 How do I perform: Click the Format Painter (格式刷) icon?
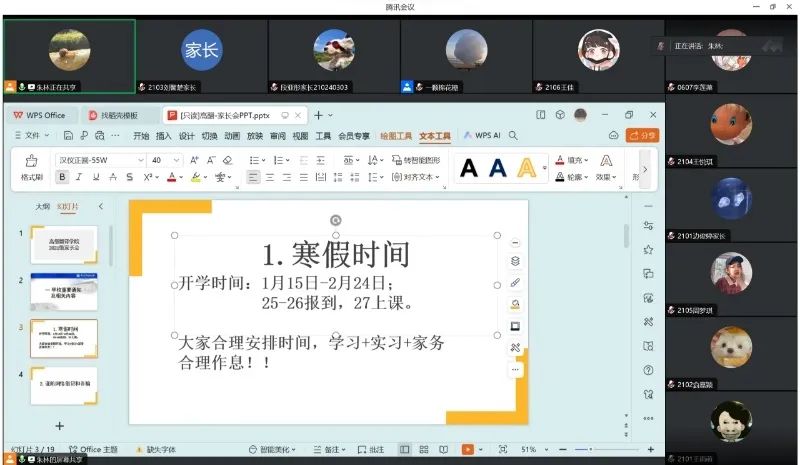point(31,161)
